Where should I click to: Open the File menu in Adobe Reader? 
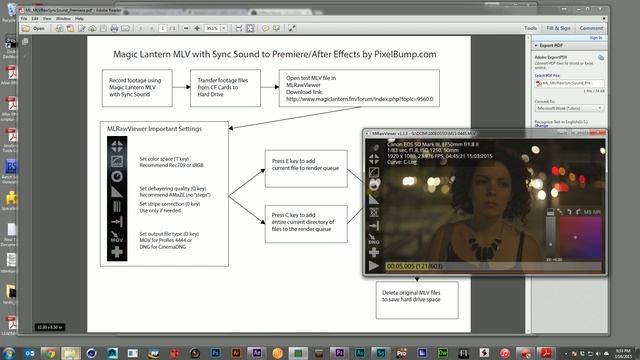[24, 19]
